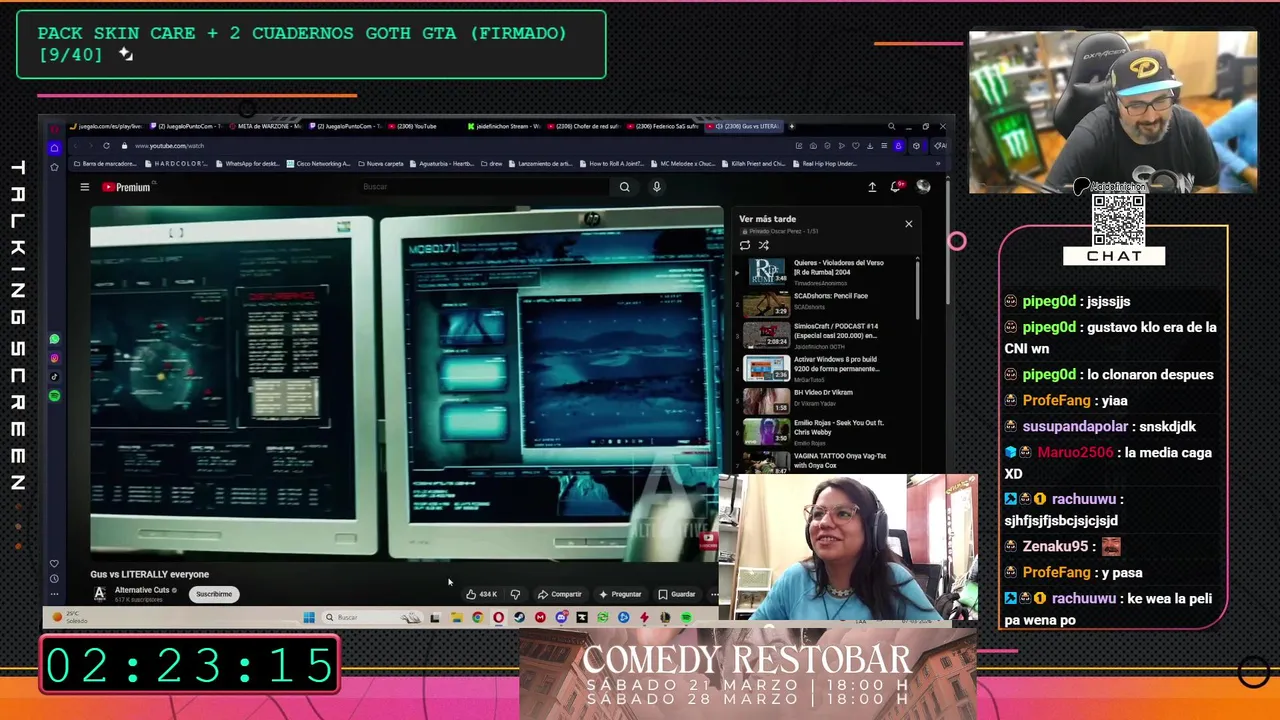
Task: Click the Ver más tarde playlist title
Action: pyautogui.click(x=767, y=219)
